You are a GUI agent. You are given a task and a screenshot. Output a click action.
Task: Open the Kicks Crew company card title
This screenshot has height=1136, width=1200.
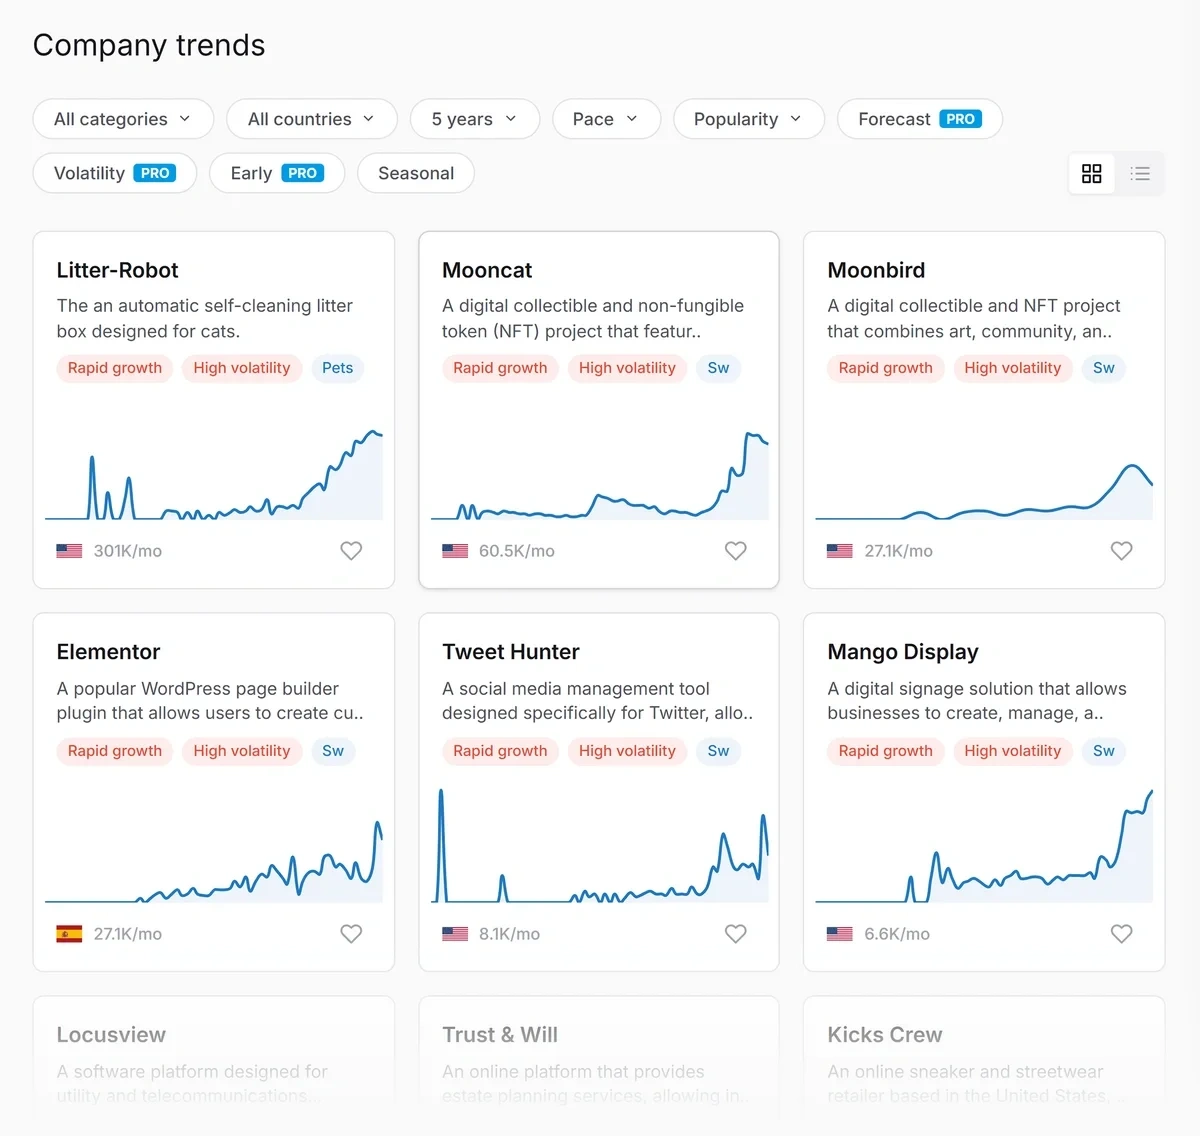pos(885,1035)
